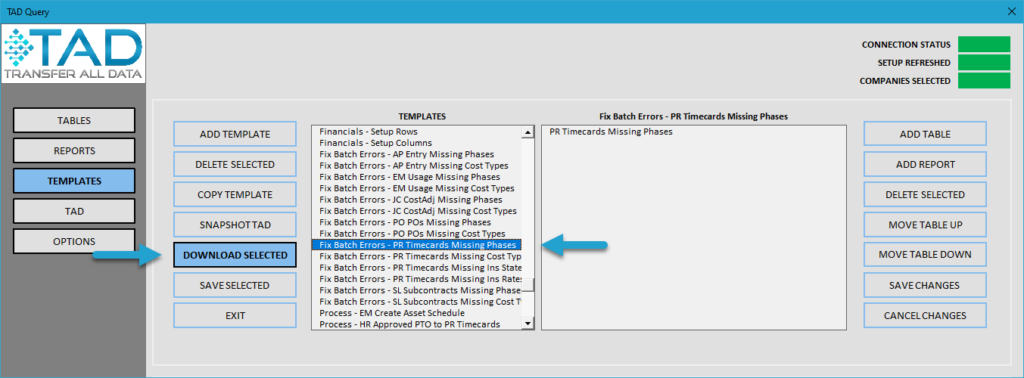
Task: Select JC CostAdj Missing Cost Types template
Action: 417,211
